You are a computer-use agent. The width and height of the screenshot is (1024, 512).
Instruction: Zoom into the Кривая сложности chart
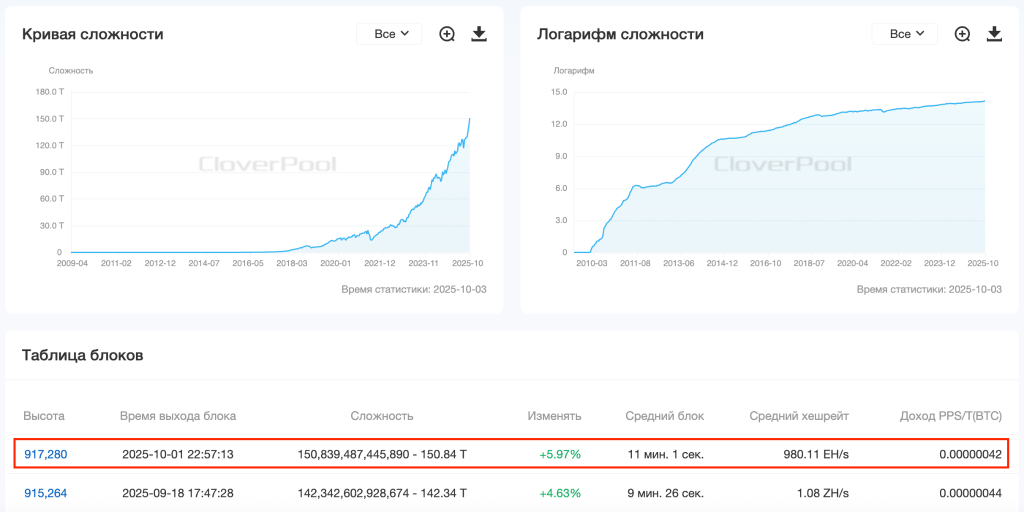(x=447, y=34)
